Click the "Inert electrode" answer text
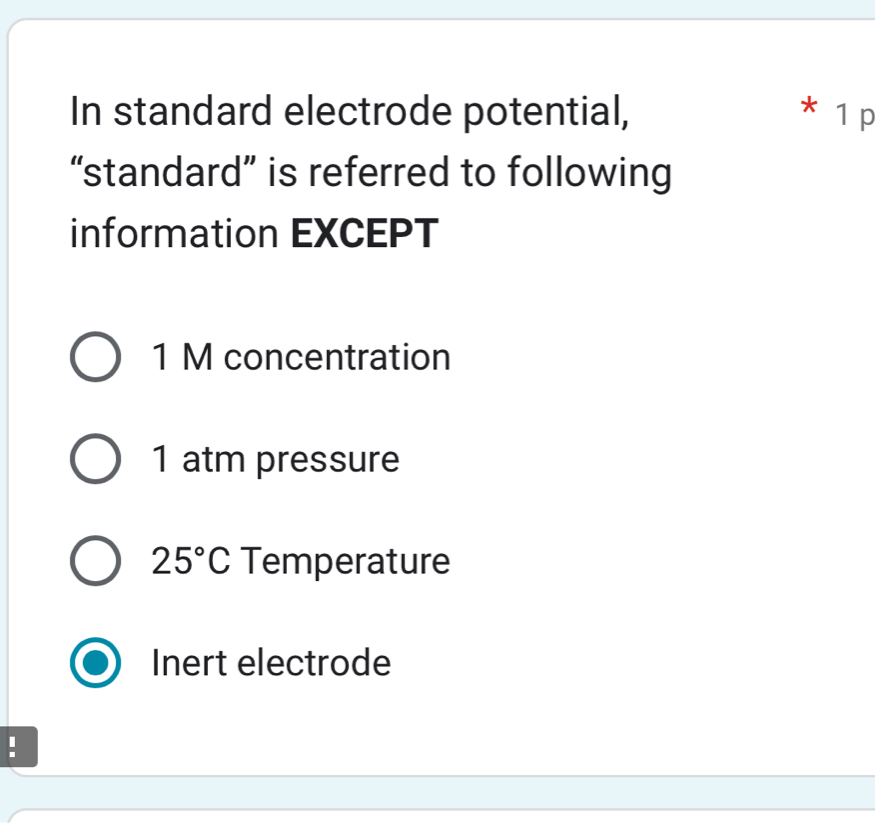 (x=271, y=662)
